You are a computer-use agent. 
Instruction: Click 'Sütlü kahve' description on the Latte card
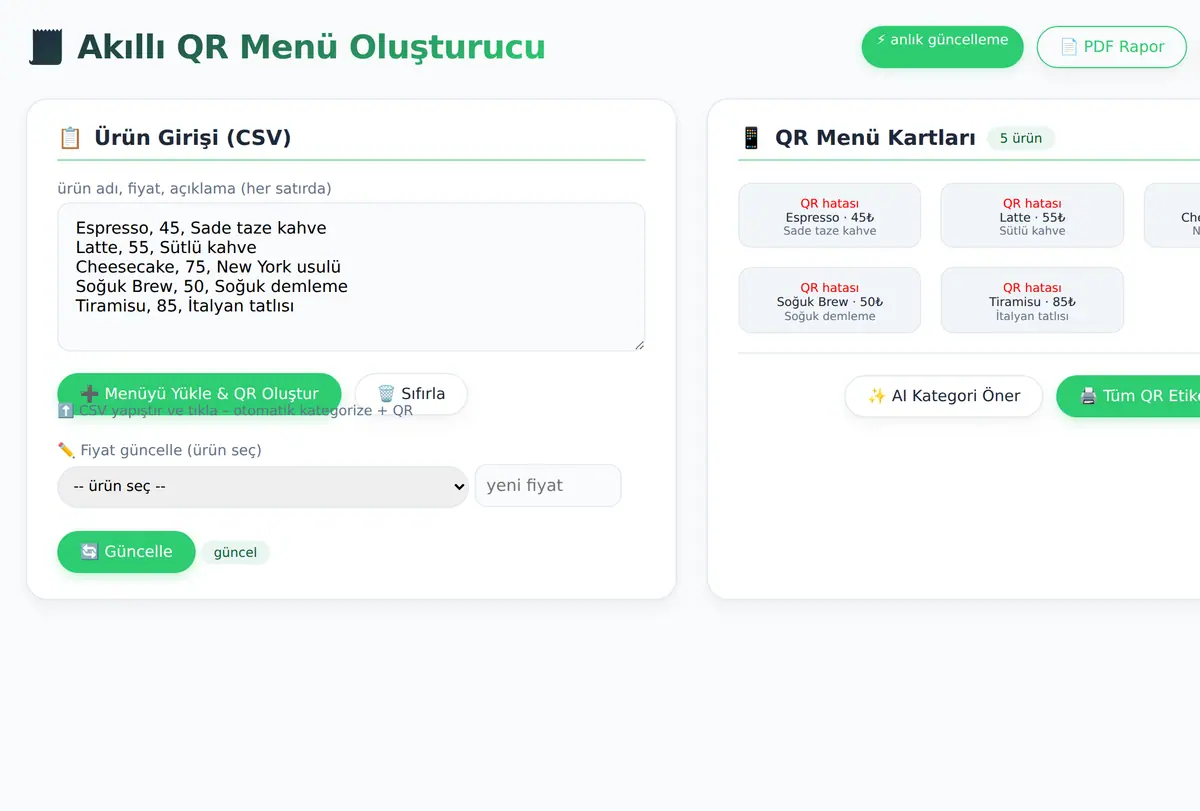coord(1032,231)
